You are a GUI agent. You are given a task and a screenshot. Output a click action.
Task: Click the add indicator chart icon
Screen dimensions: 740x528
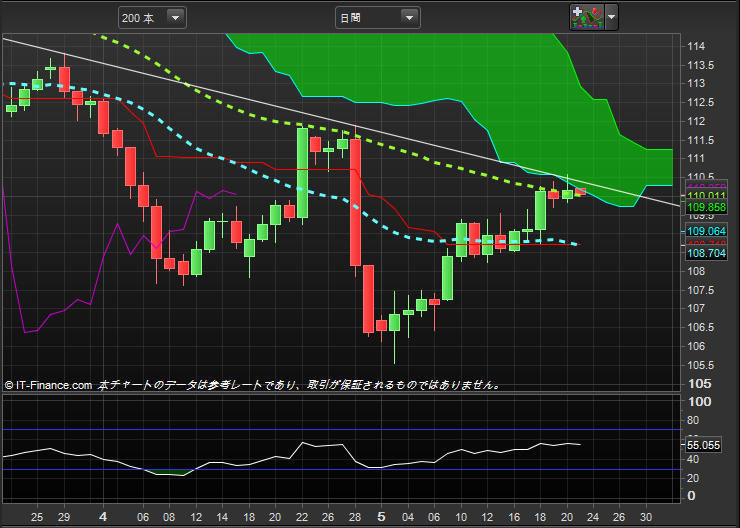pos(587,17)
